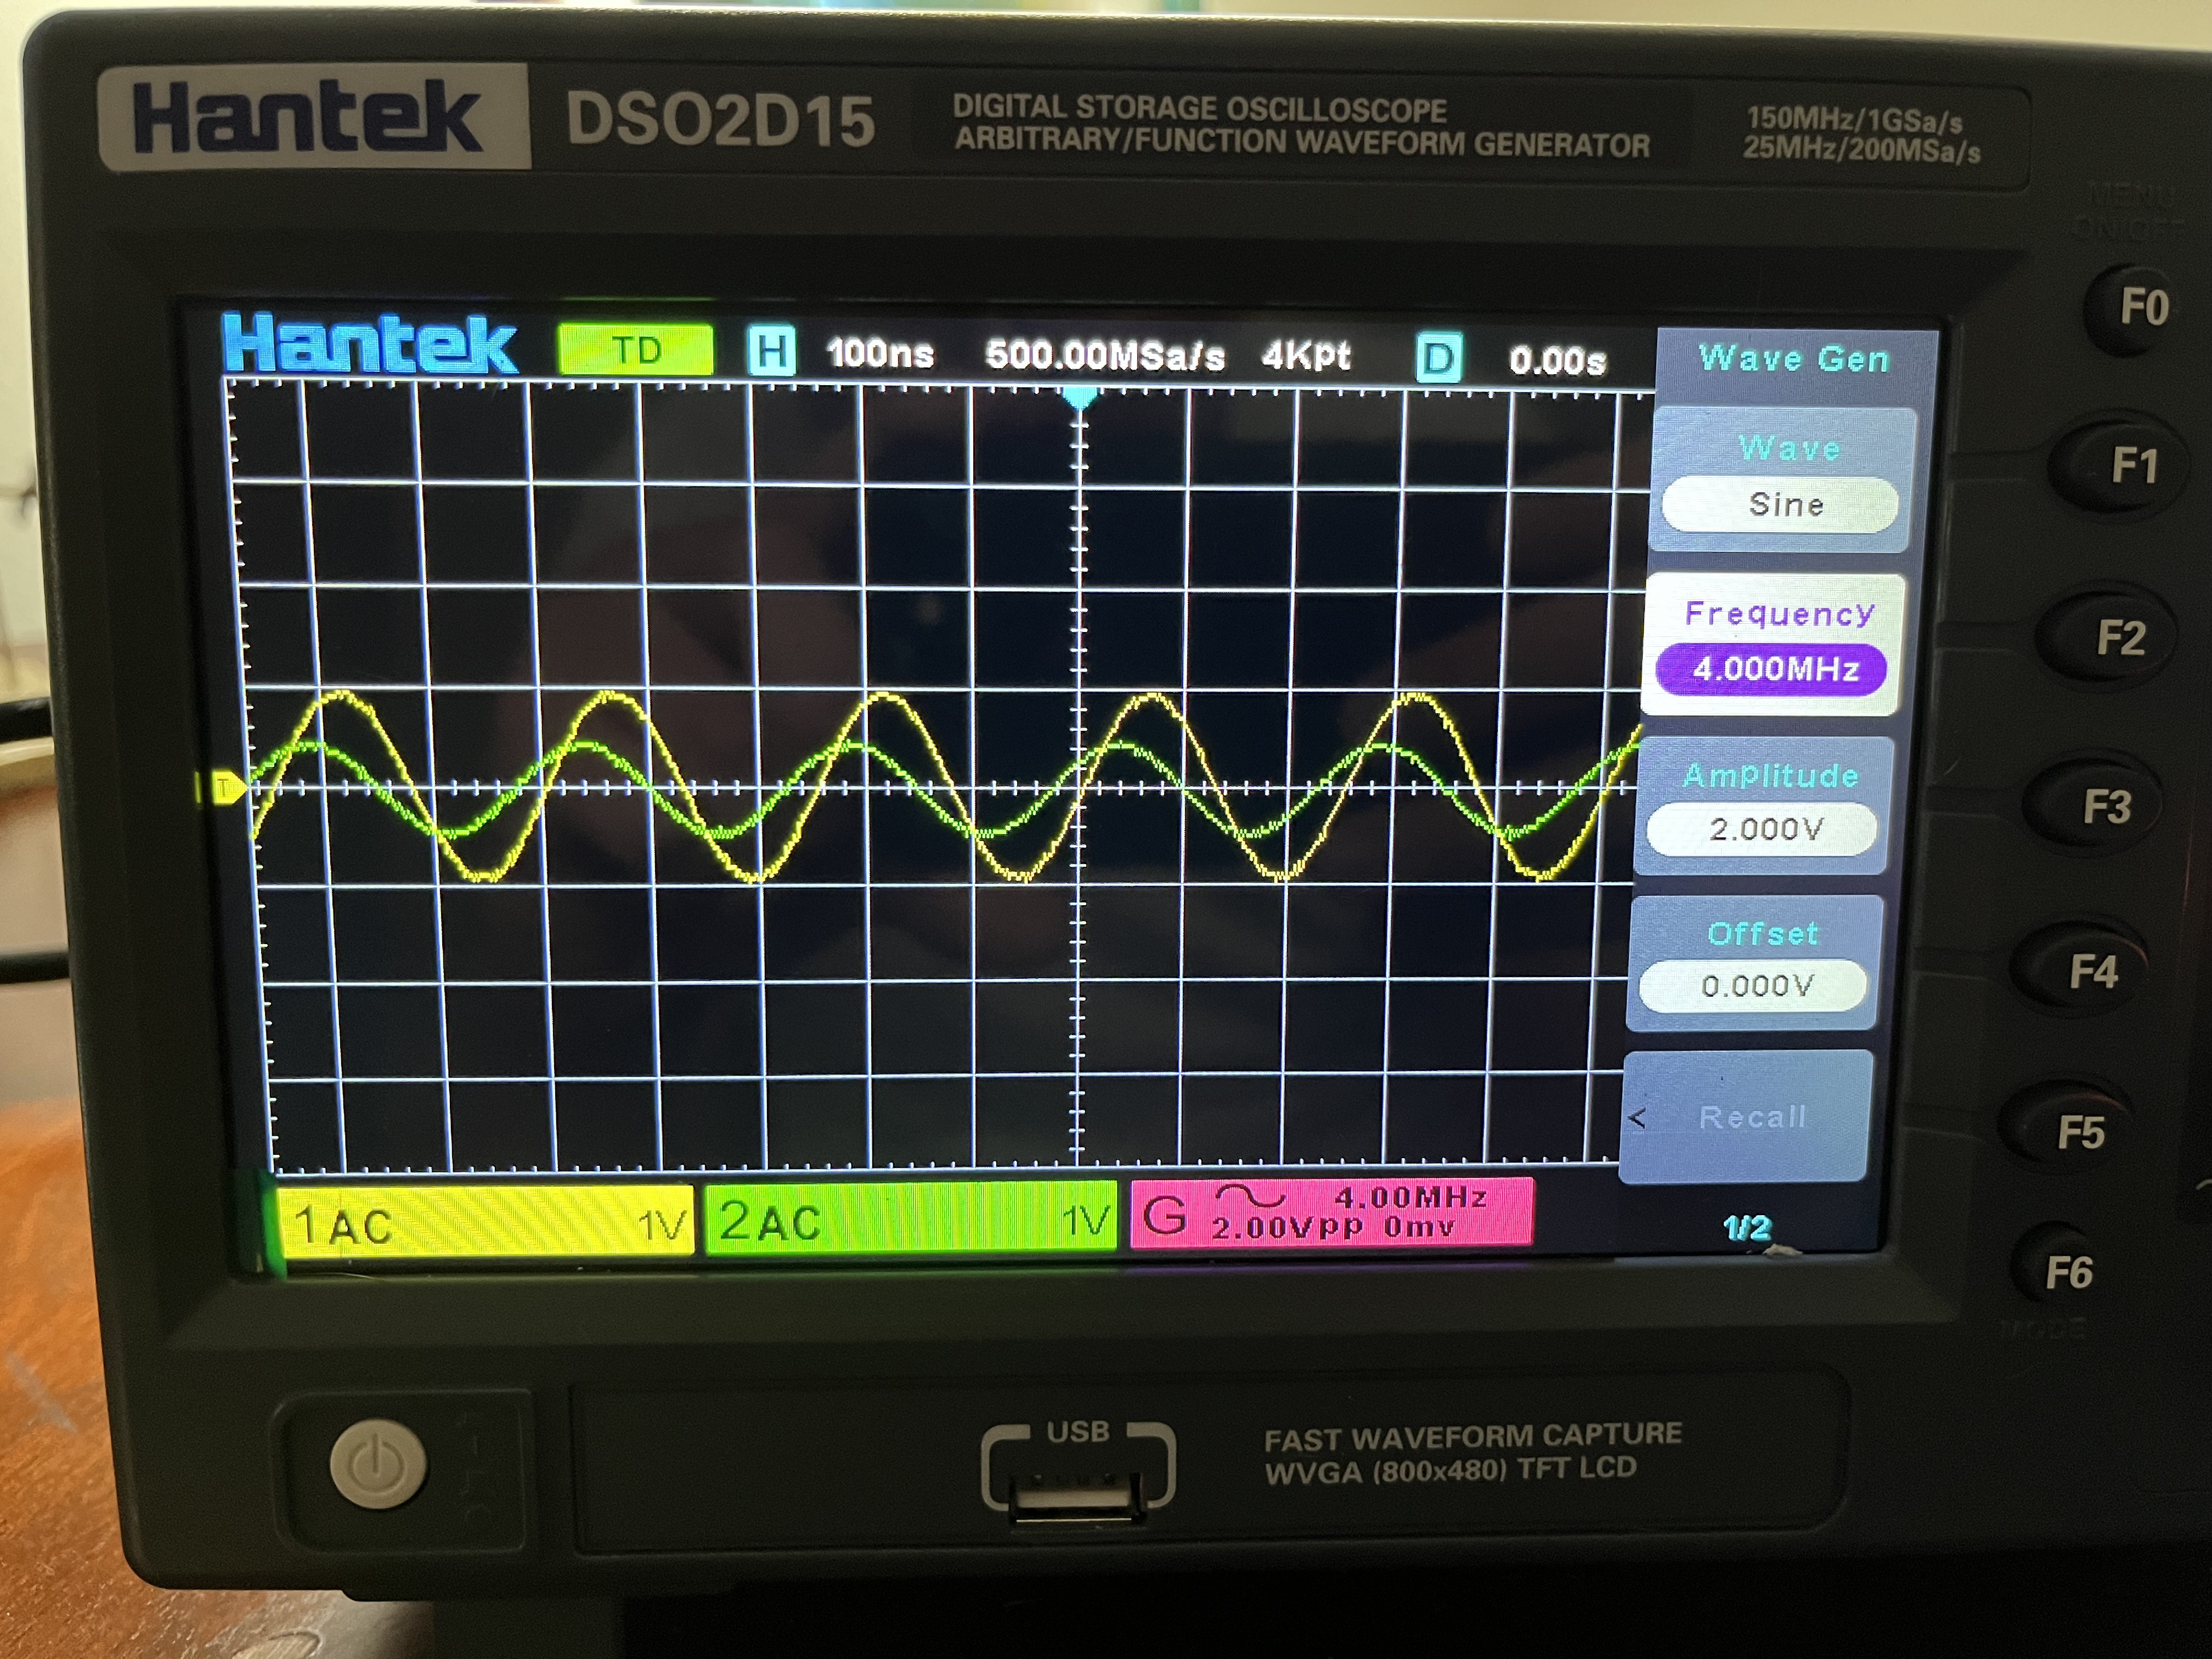The height and width of the screenshot is (1659, 2212).
Task: Click the 500.00MSa/s sample rate readout
Action: (x=1104, y=355)
